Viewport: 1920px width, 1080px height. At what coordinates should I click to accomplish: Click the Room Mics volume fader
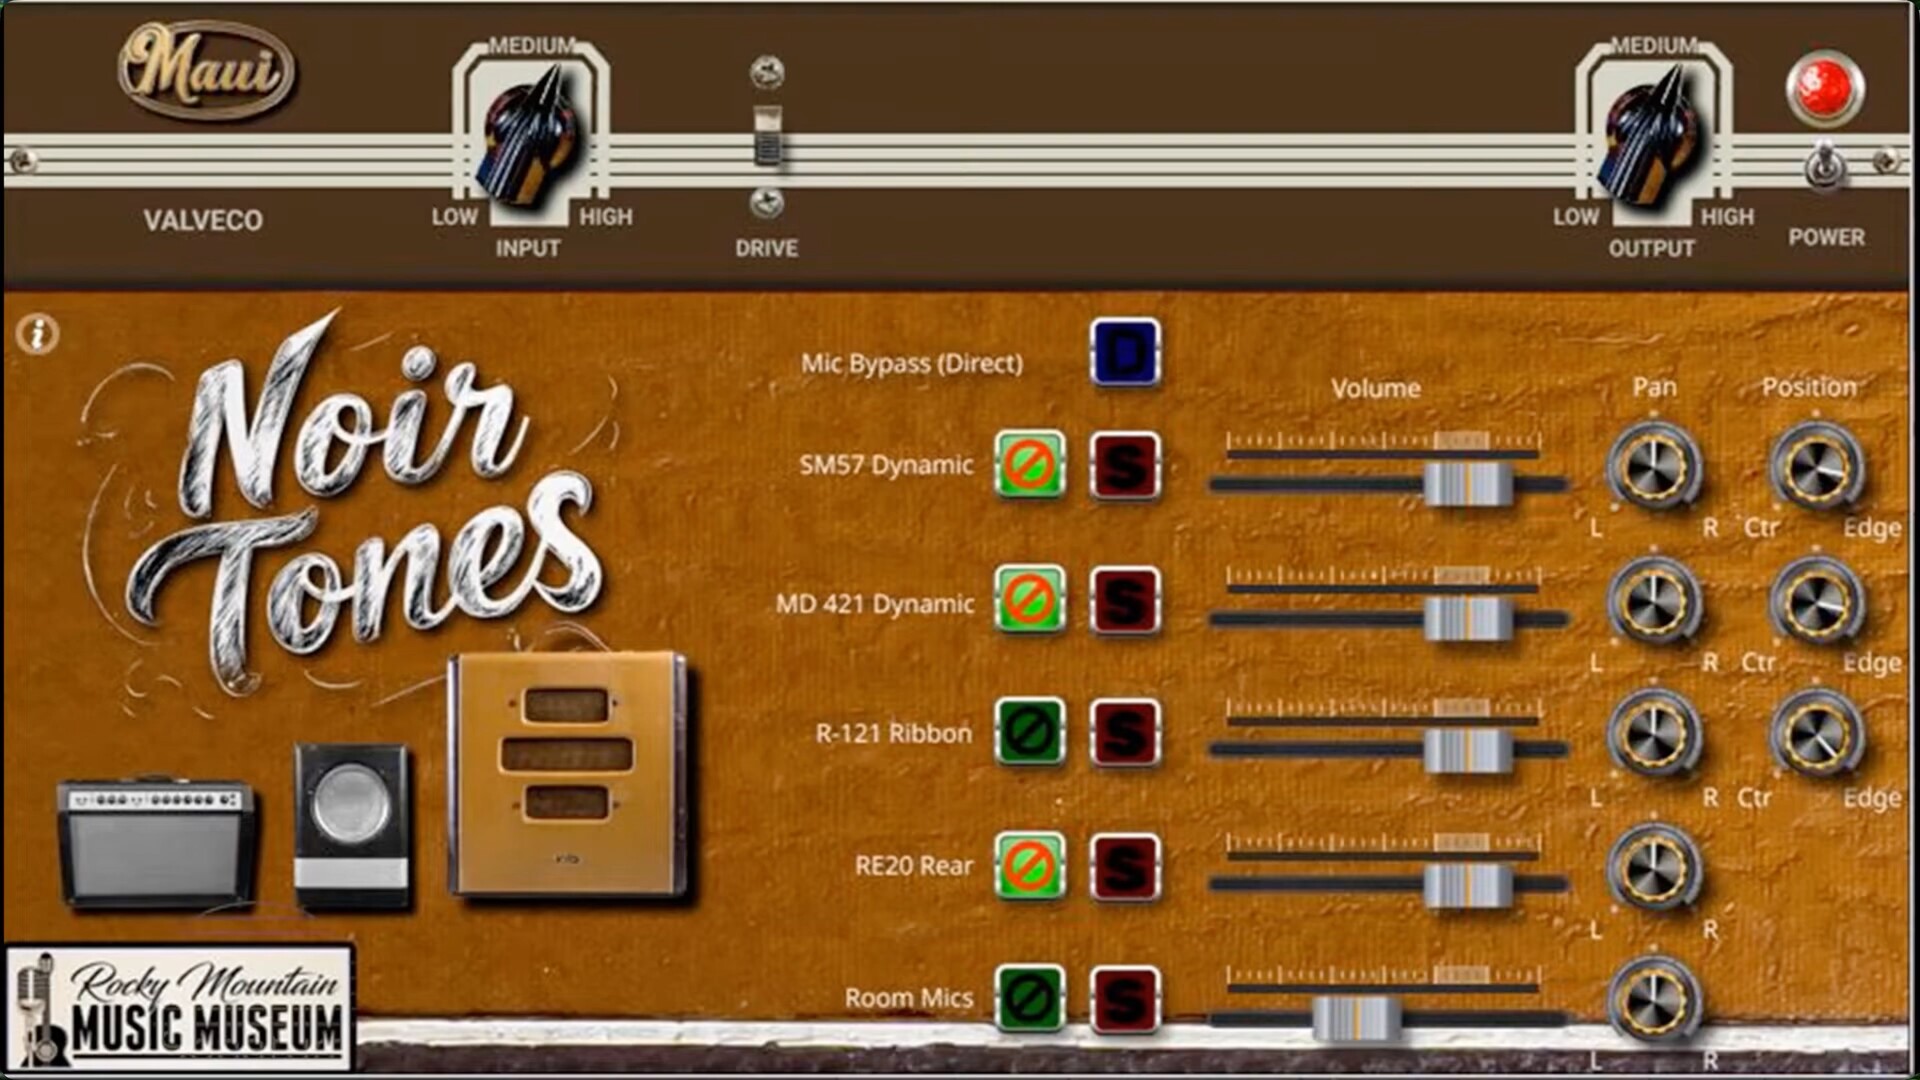coord(1355,1018)
